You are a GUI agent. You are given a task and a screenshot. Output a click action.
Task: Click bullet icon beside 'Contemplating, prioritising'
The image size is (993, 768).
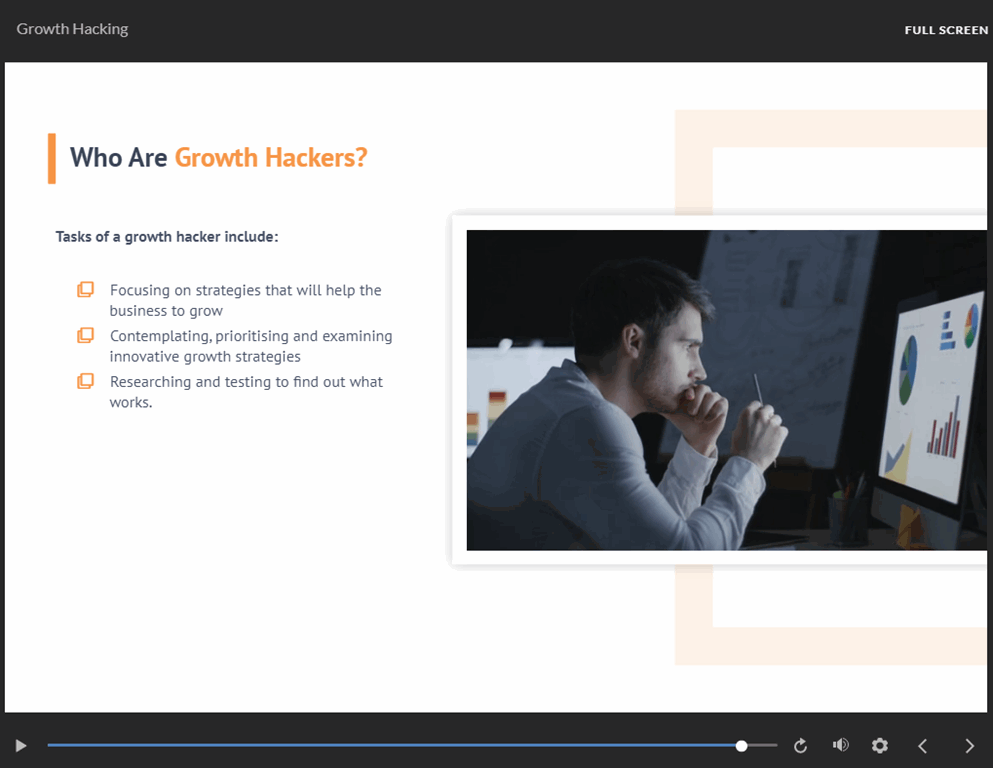85,335
